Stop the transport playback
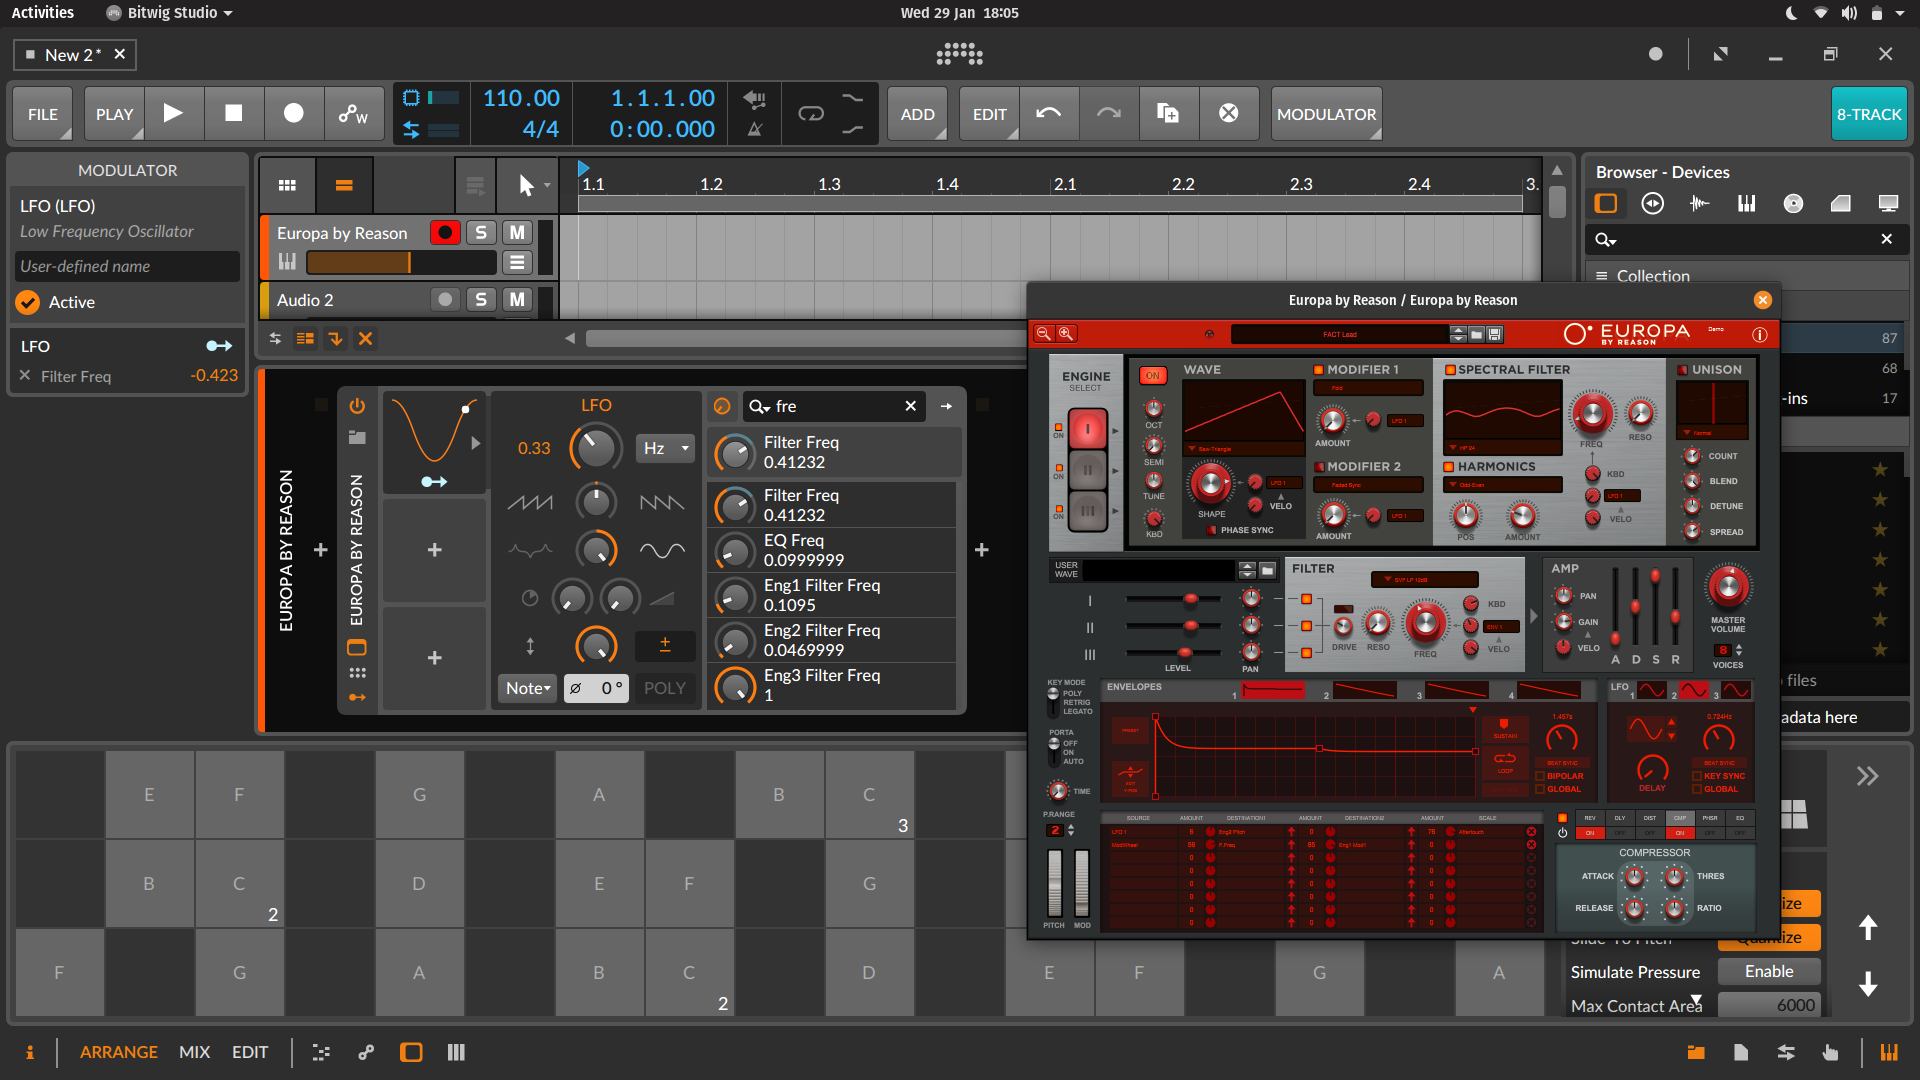Viewport: 1920px width, 1080px height. [233, 114]
